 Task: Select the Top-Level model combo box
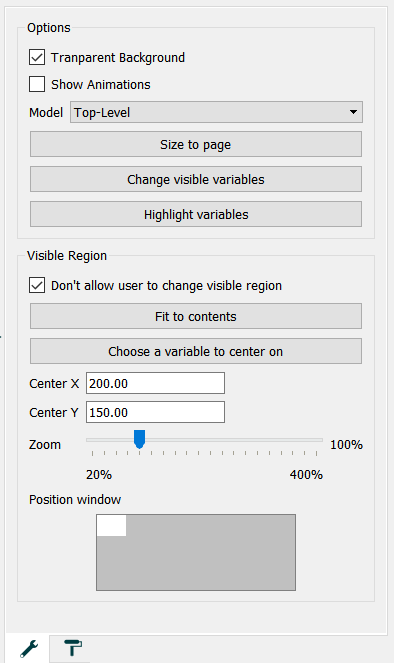click(x=216, y=112)
